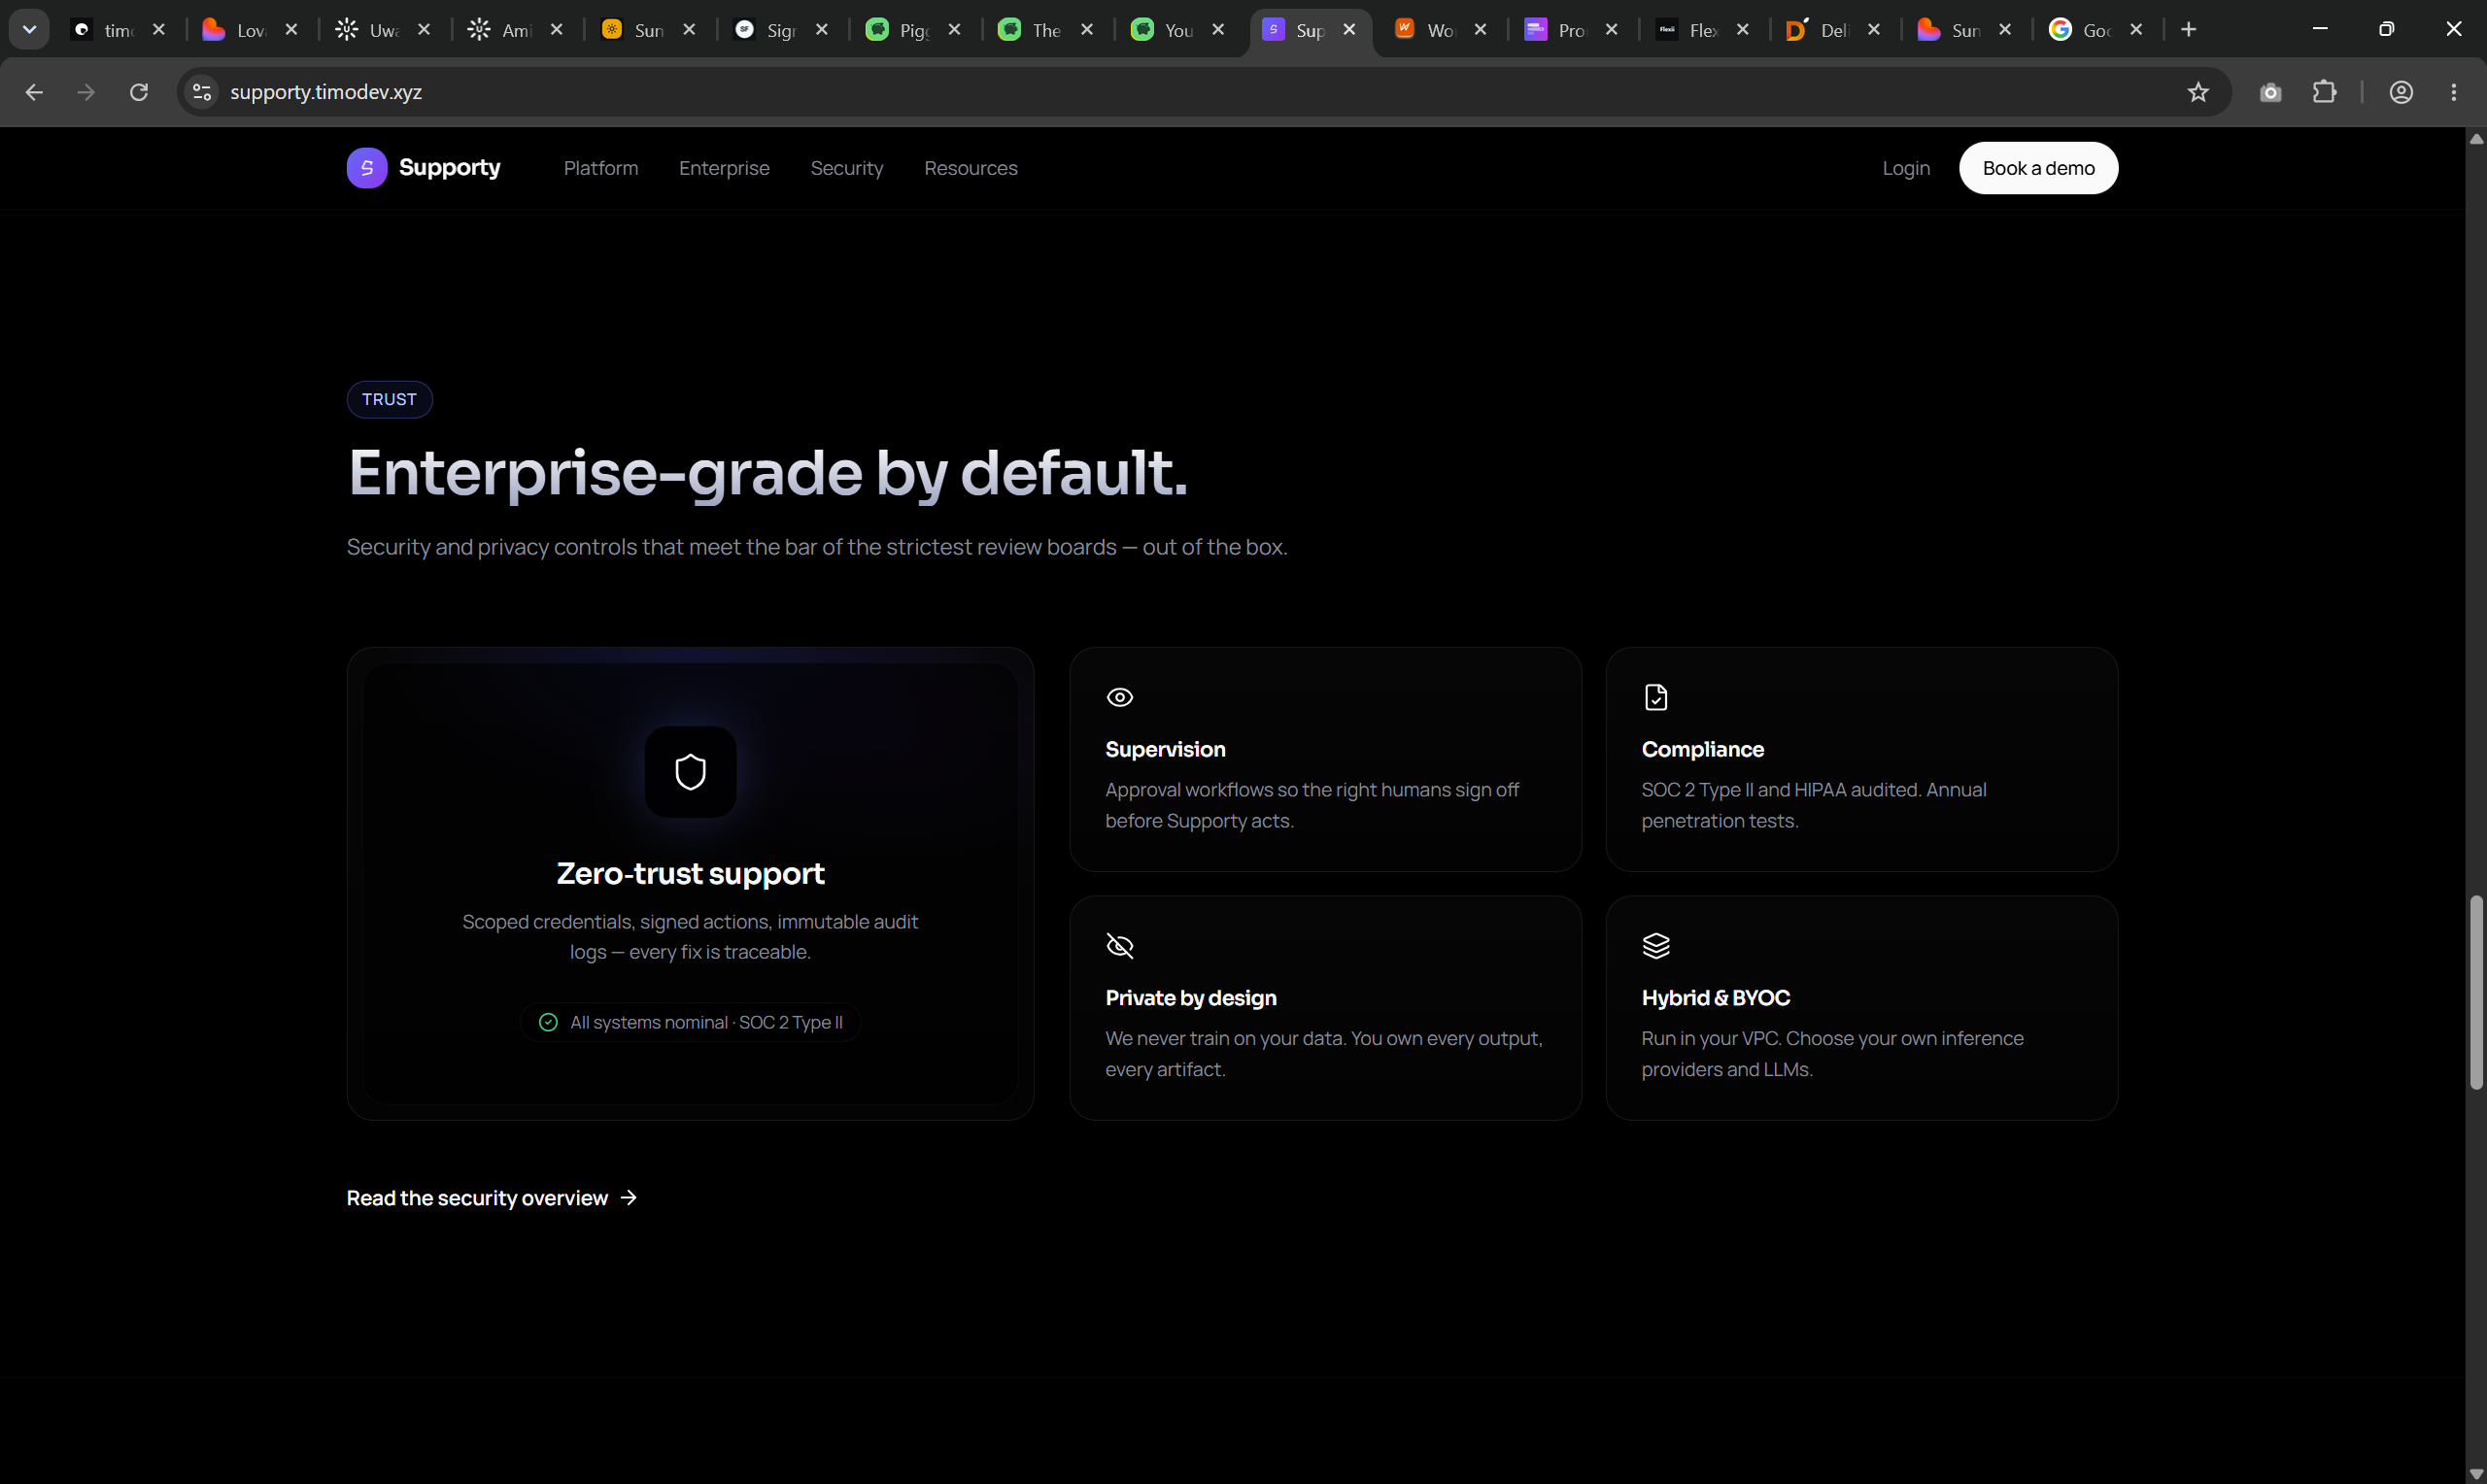
Task: Close the 'Goo' Google tab
Action: 2136,30
